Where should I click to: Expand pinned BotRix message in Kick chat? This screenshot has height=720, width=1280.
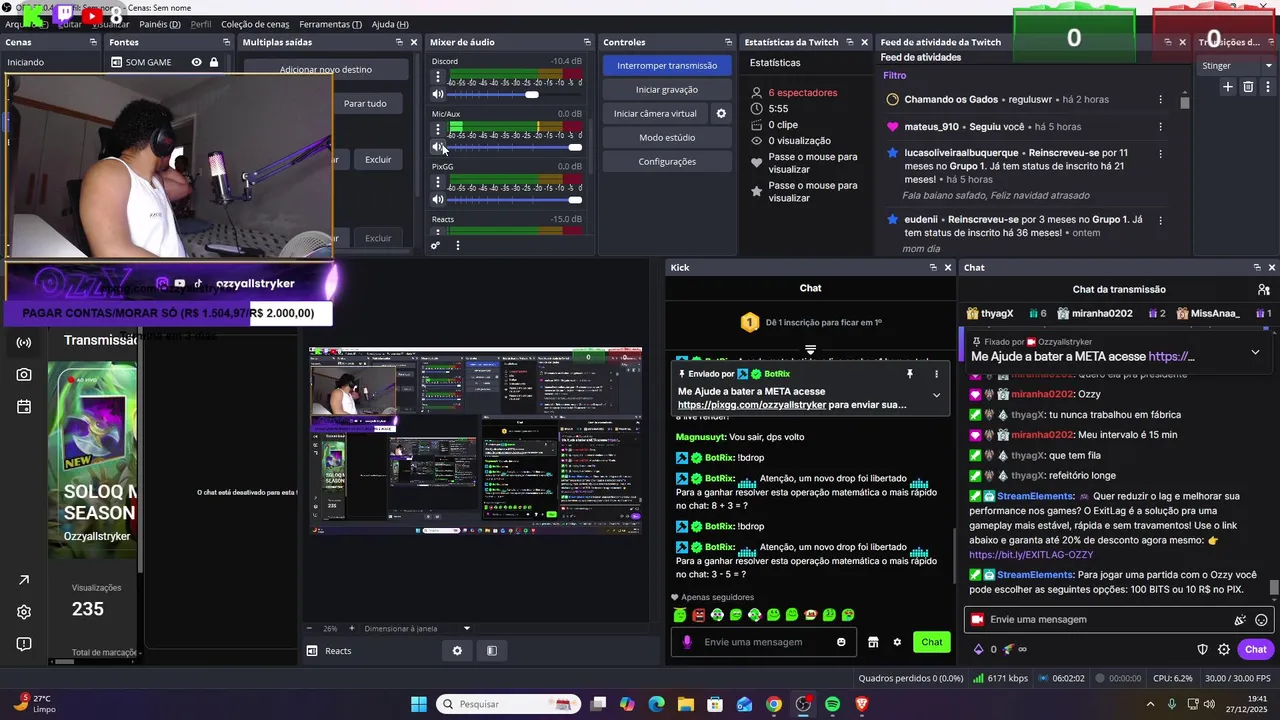pyautogui.click(x=936, y=395)
